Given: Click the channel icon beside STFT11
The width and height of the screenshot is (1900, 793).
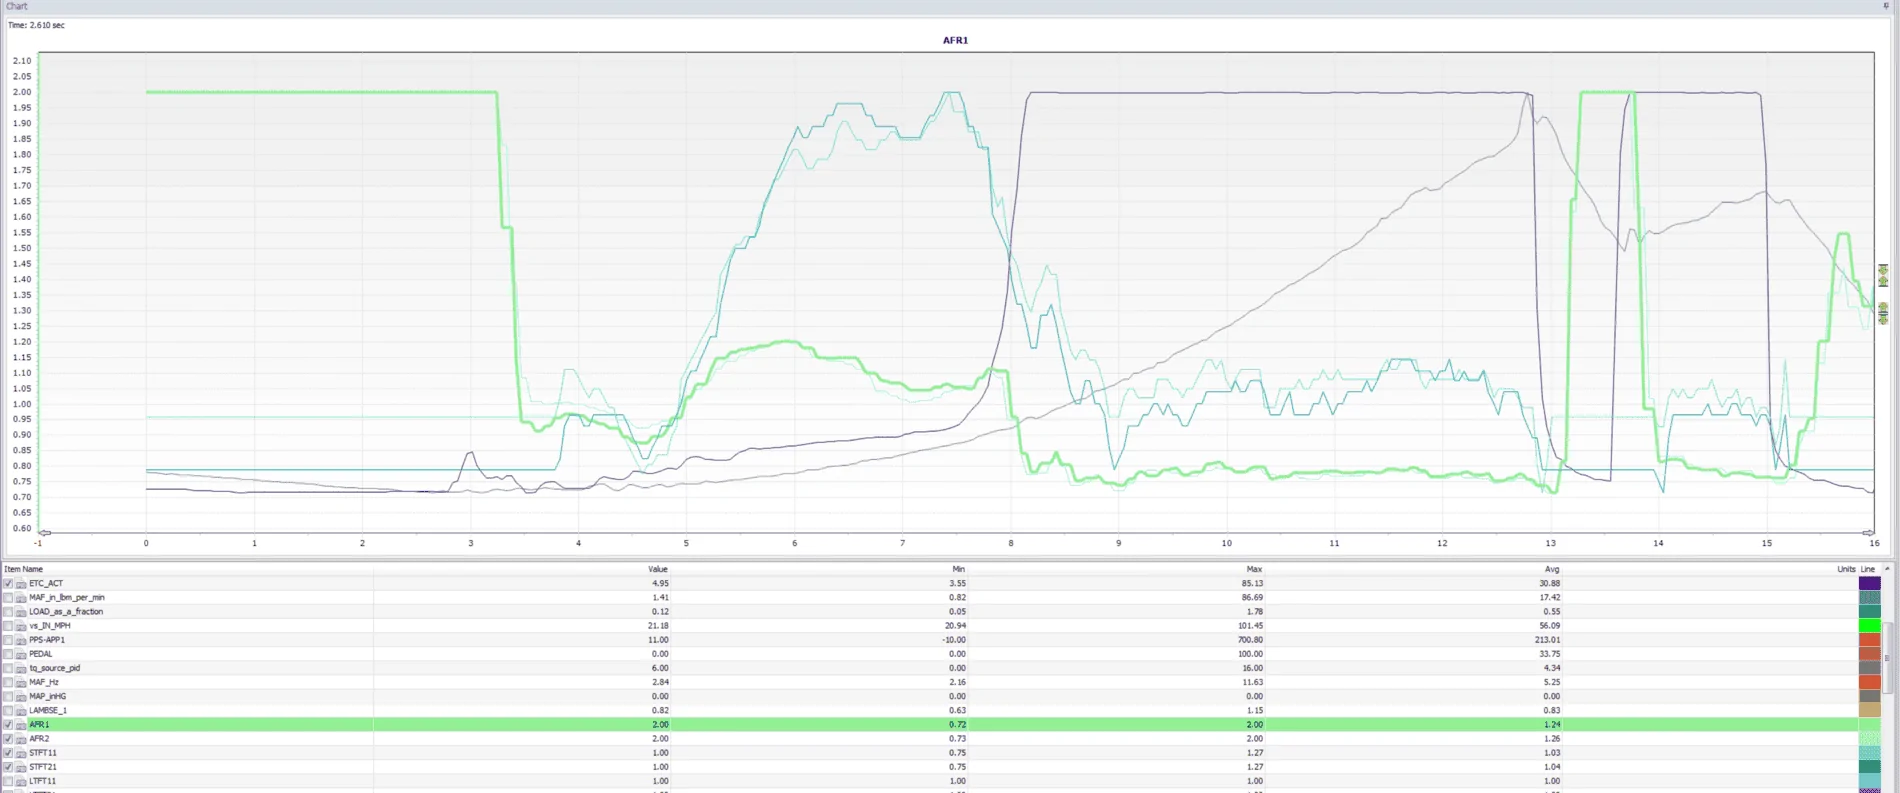Looking at the screenshot, I should pos(21,752).
